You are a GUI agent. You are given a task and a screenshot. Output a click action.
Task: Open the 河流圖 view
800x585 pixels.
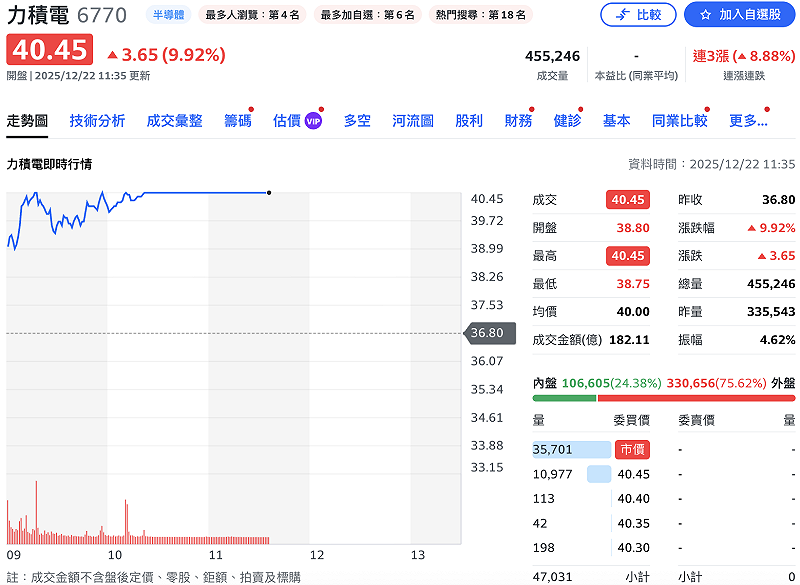(x=412, y=119)
